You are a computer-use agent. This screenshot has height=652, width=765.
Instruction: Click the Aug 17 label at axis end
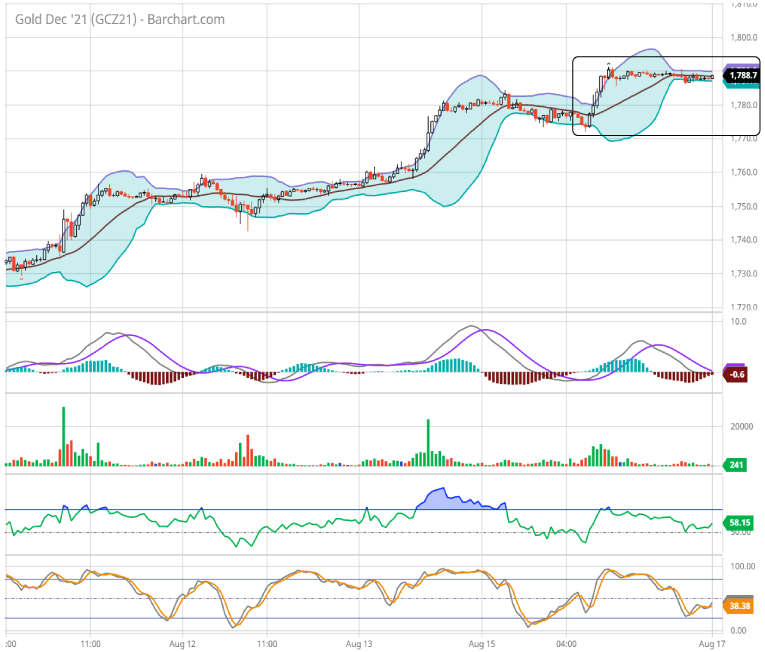click(709, 645)
